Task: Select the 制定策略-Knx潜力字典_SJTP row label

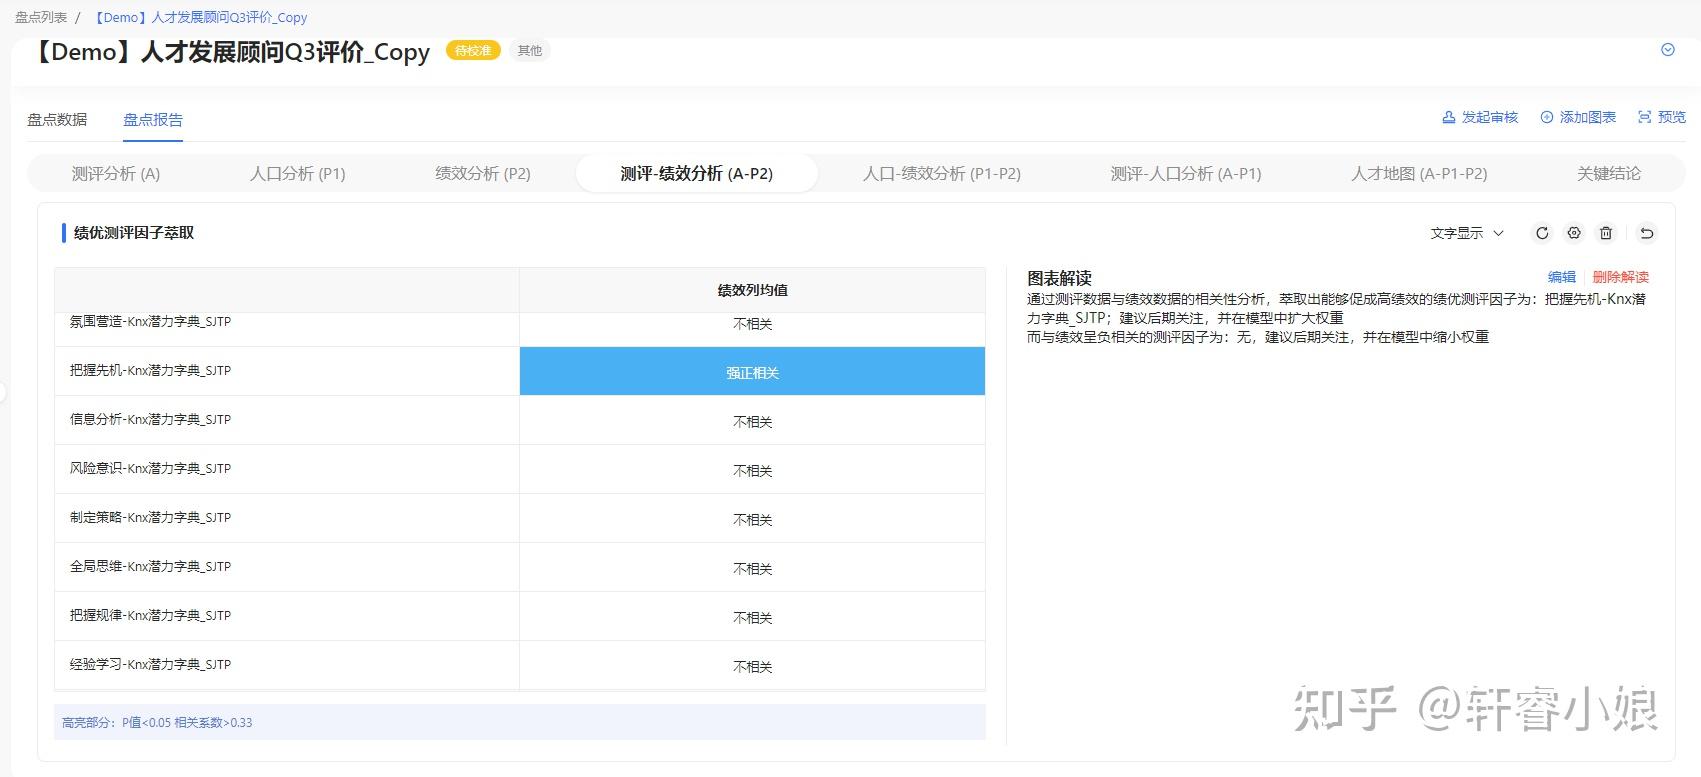Action: pyautogui.click(x=150, y=517)
